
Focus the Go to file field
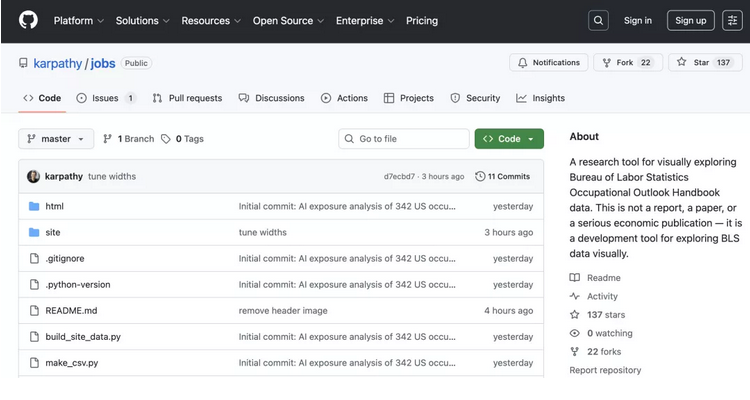click(404, 139)
